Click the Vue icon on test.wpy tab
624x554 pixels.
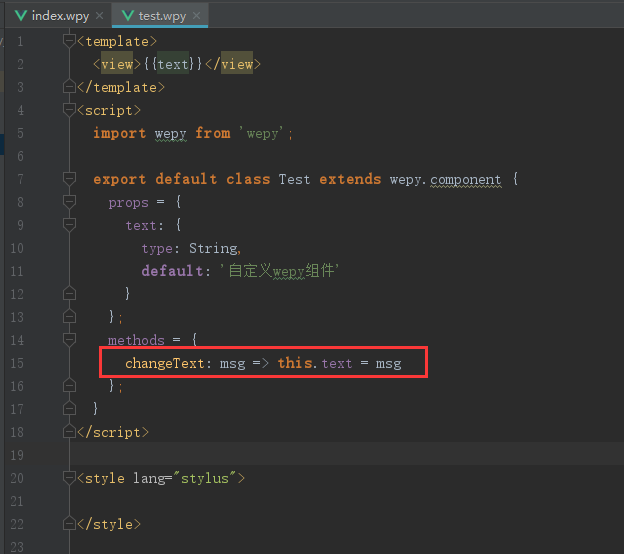click(128, 16)
